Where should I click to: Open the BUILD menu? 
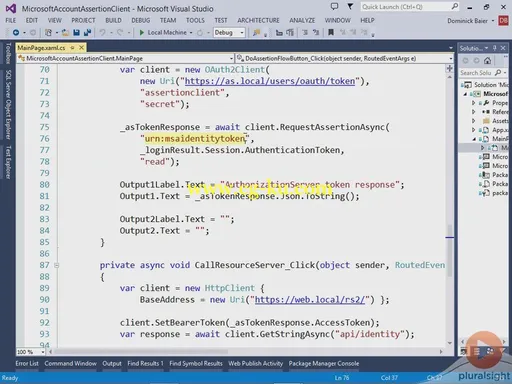pos(113,20)
